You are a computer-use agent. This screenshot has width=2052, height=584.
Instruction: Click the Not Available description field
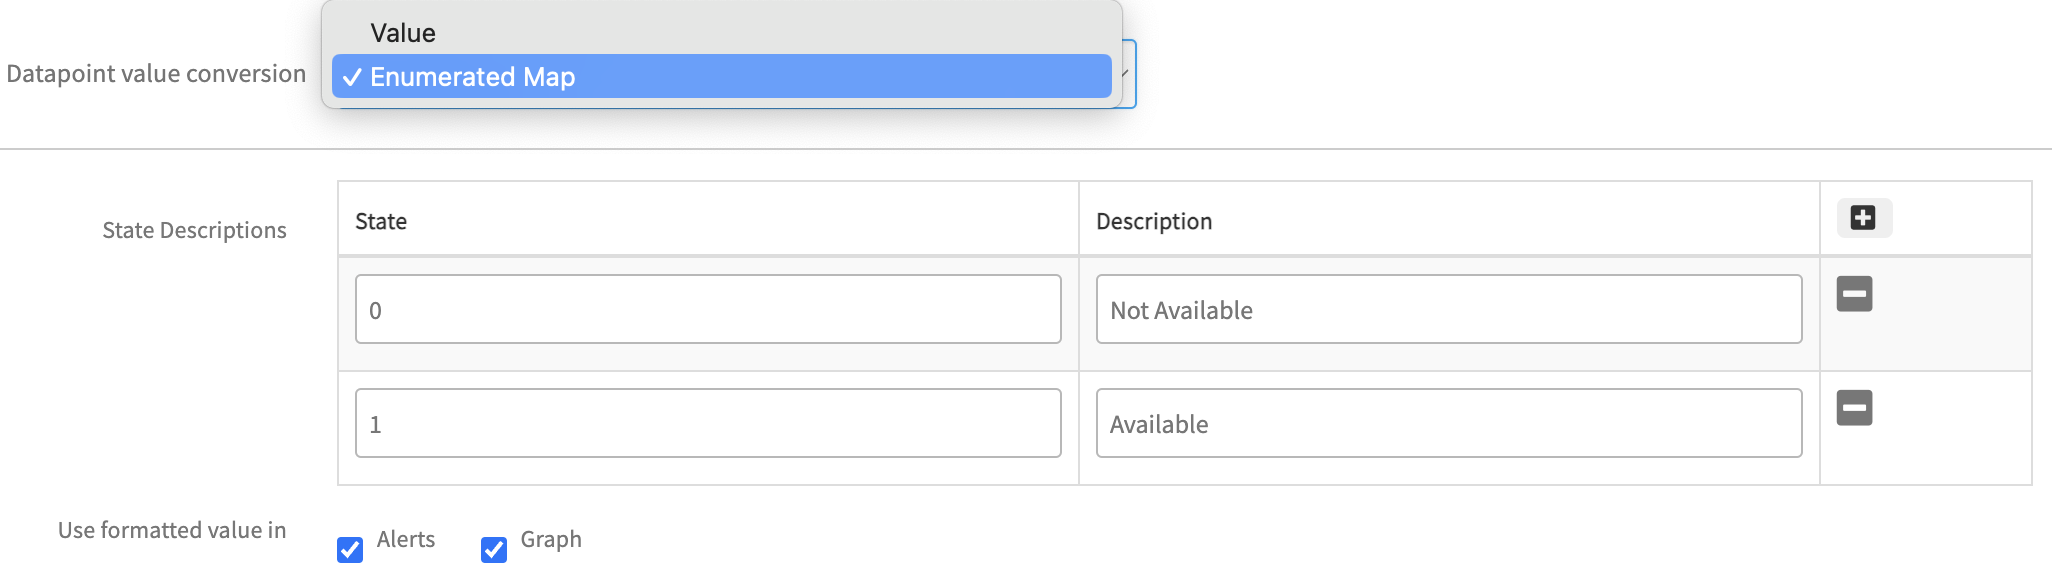click(x=1448, y=310)
